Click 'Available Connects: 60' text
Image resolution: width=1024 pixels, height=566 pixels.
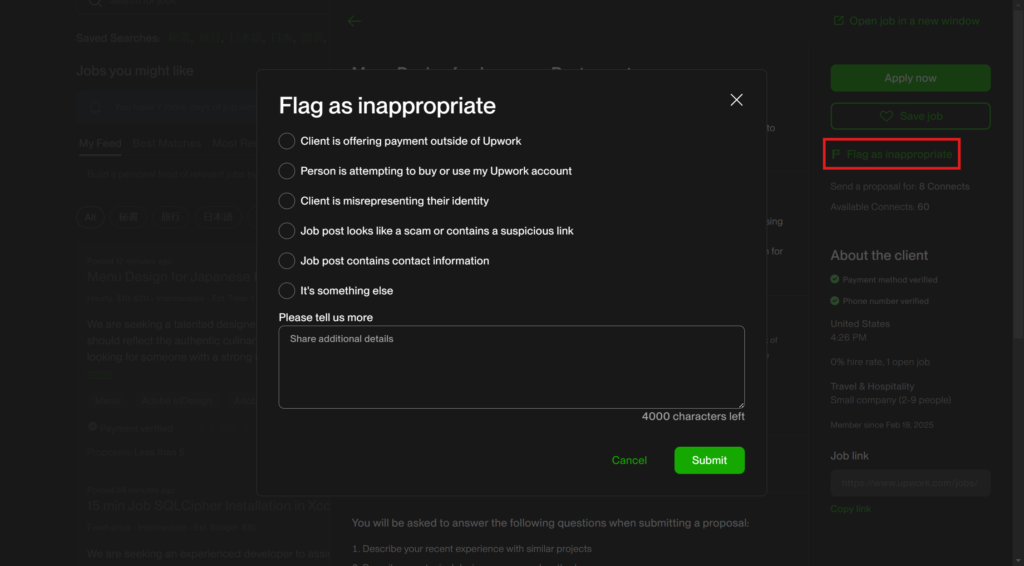(880, 207)
